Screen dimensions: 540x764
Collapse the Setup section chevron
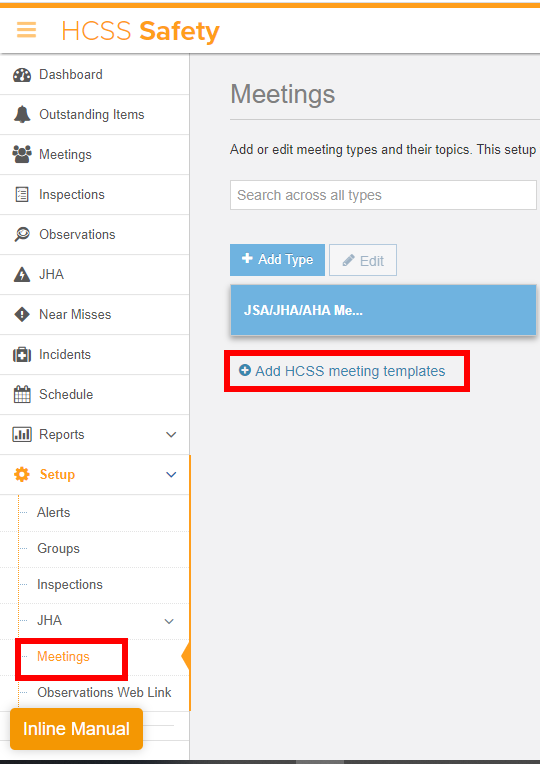coord(171,475)
